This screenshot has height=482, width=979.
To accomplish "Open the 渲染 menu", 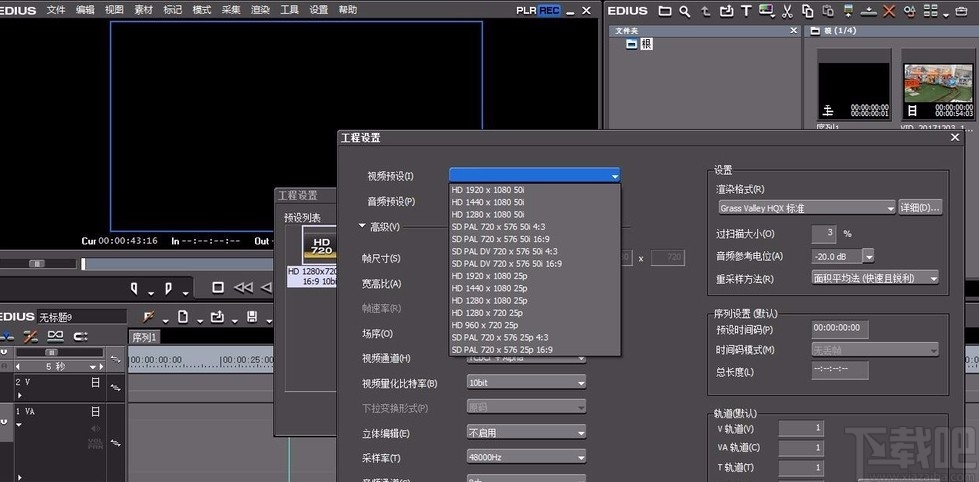I will pyautogui.click(x=260, y=10).
